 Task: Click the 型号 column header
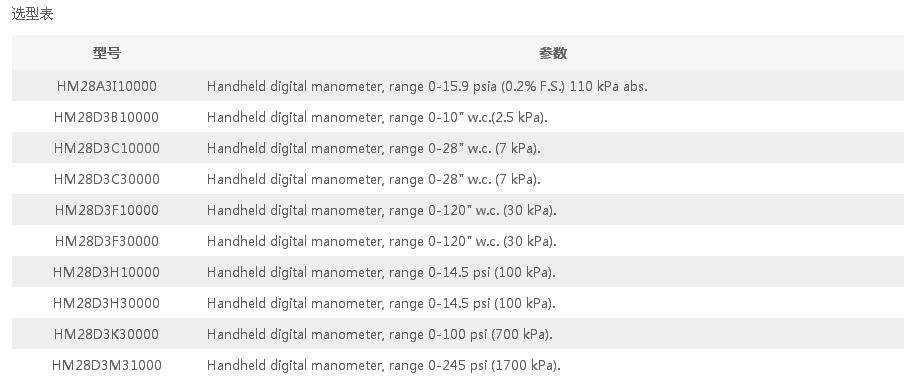pyautogui.click(x=106, y=53)
